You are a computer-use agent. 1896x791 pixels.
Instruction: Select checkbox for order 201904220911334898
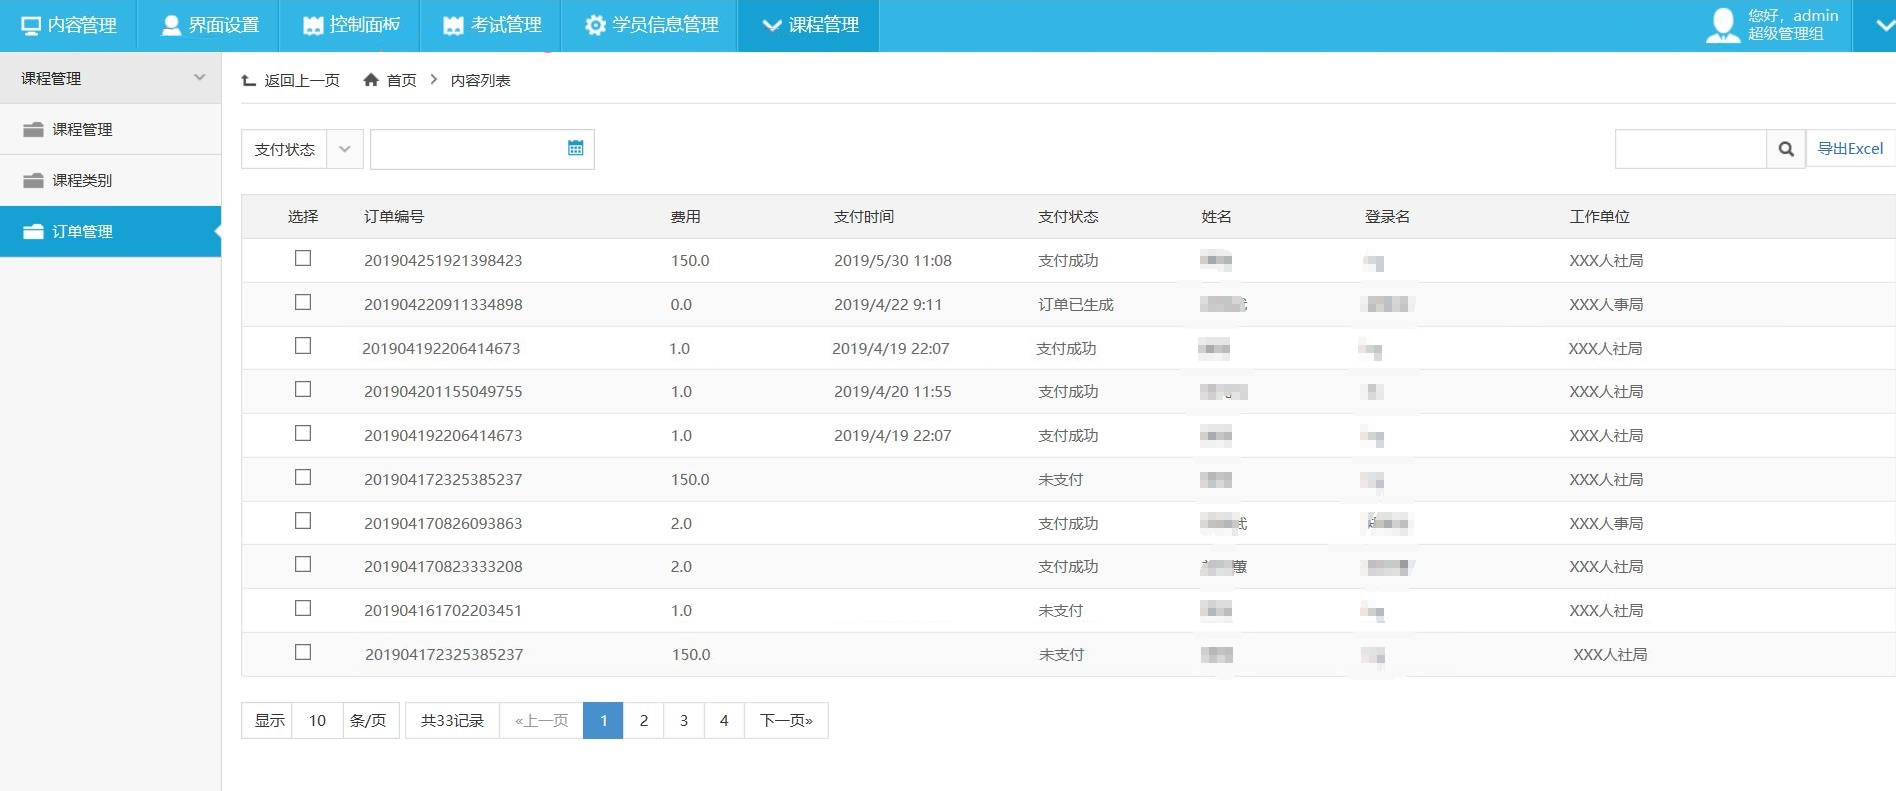[303, 303]
